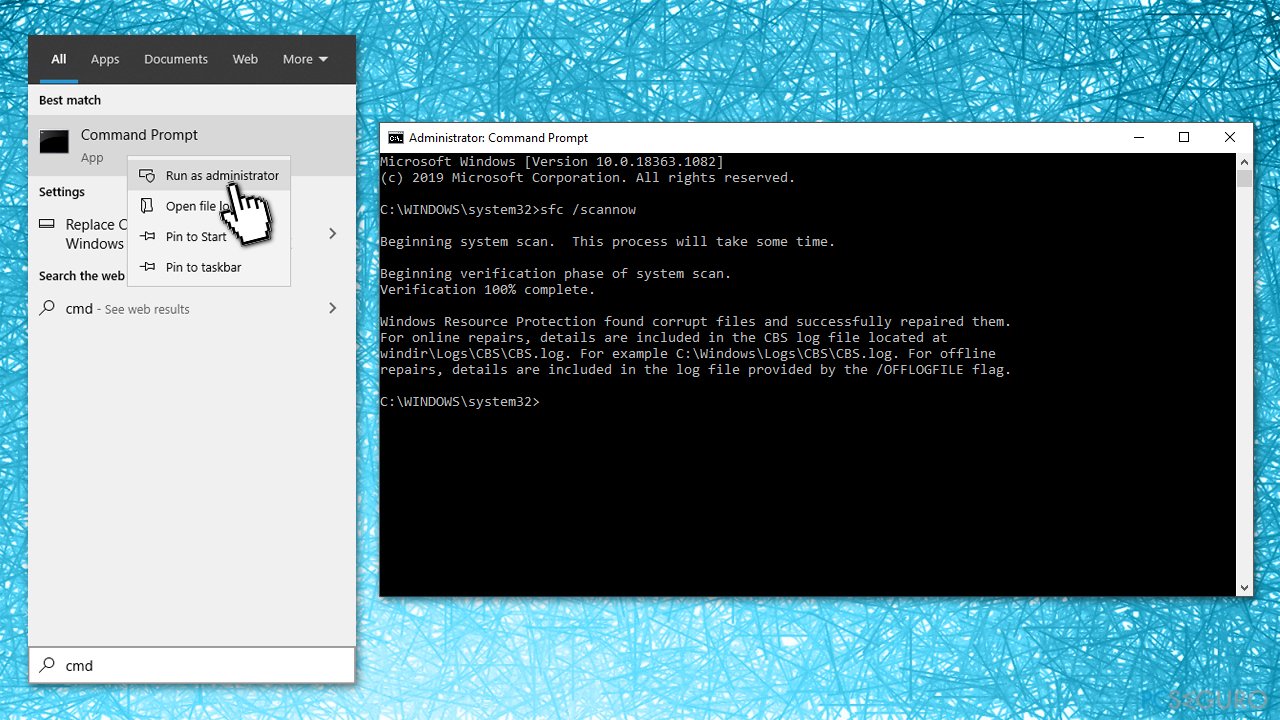Click 'Administrator: Command Prompt' title text
The width and height of the screenshot is (1280, 720).
coord(499,138)
